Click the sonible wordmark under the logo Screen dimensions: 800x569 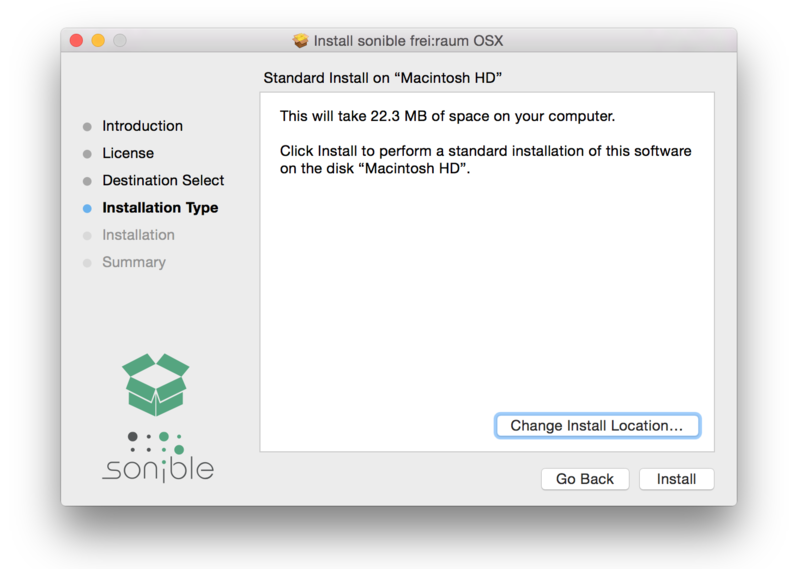(x=158, y=468)
